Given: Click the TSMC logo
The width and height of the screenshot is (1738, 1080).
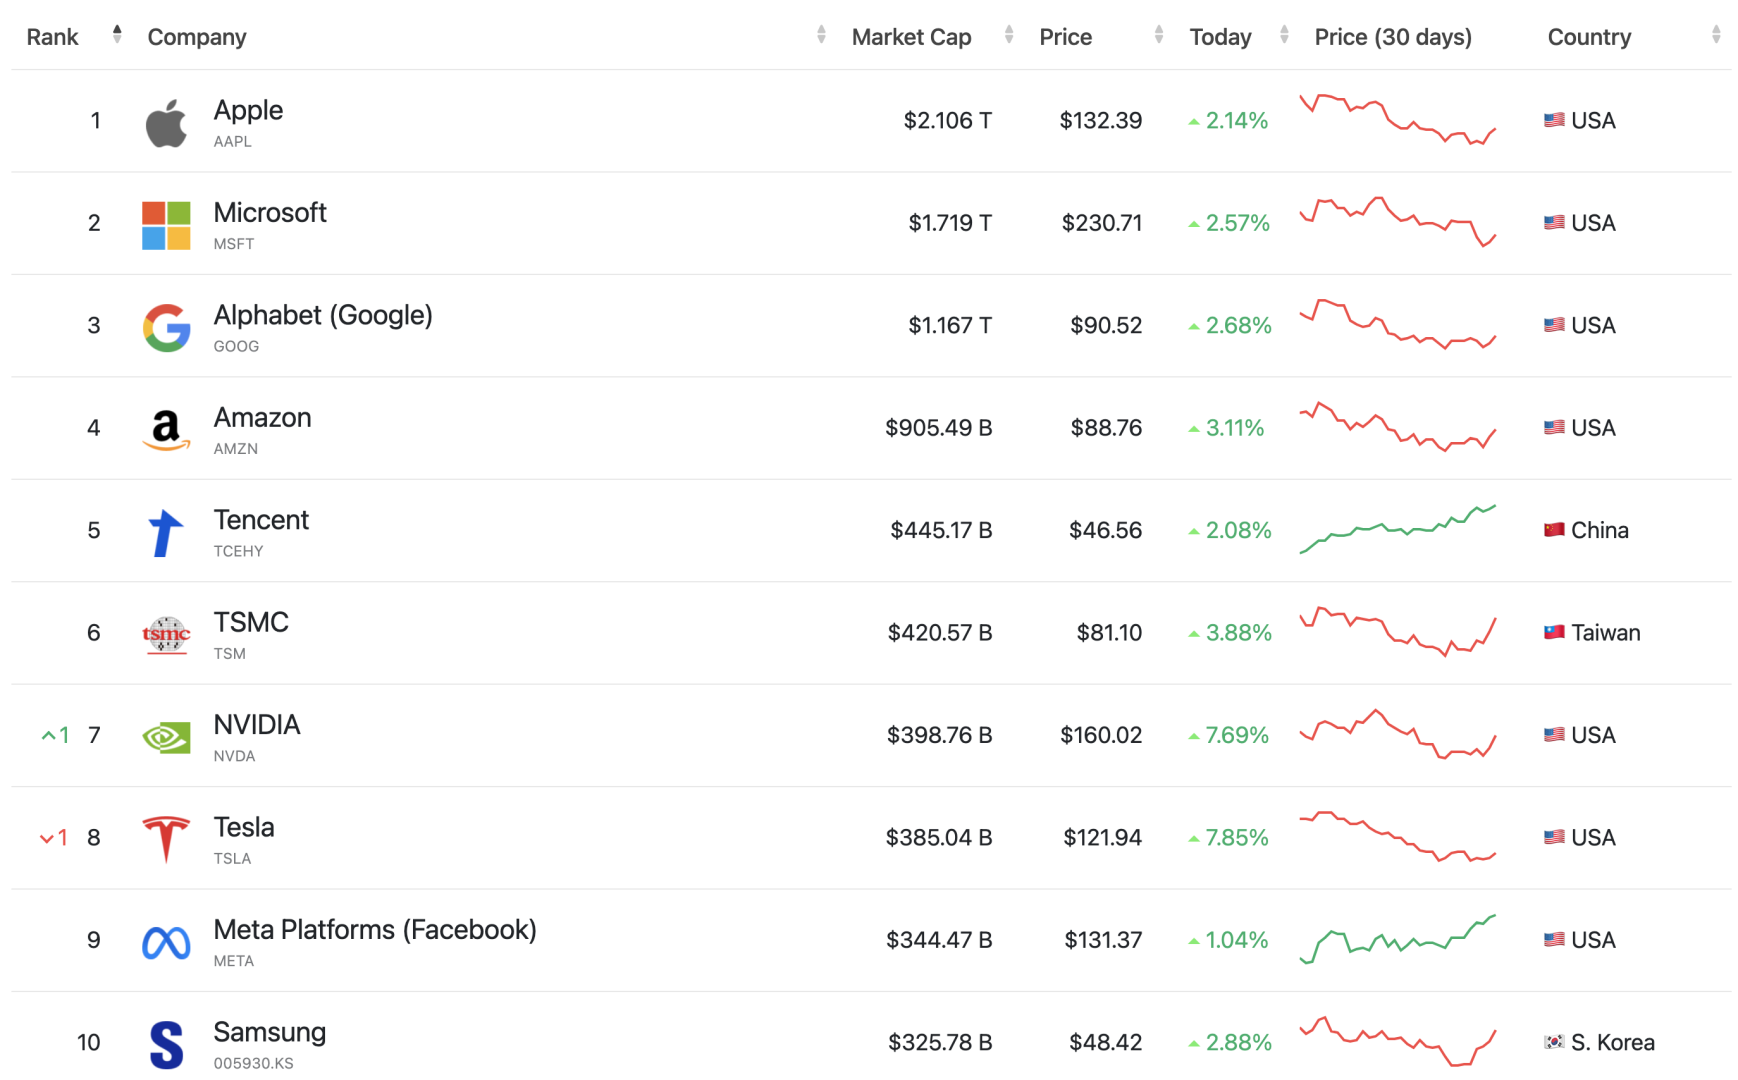Looking at the screenshot, I should [x=166, y=635].
